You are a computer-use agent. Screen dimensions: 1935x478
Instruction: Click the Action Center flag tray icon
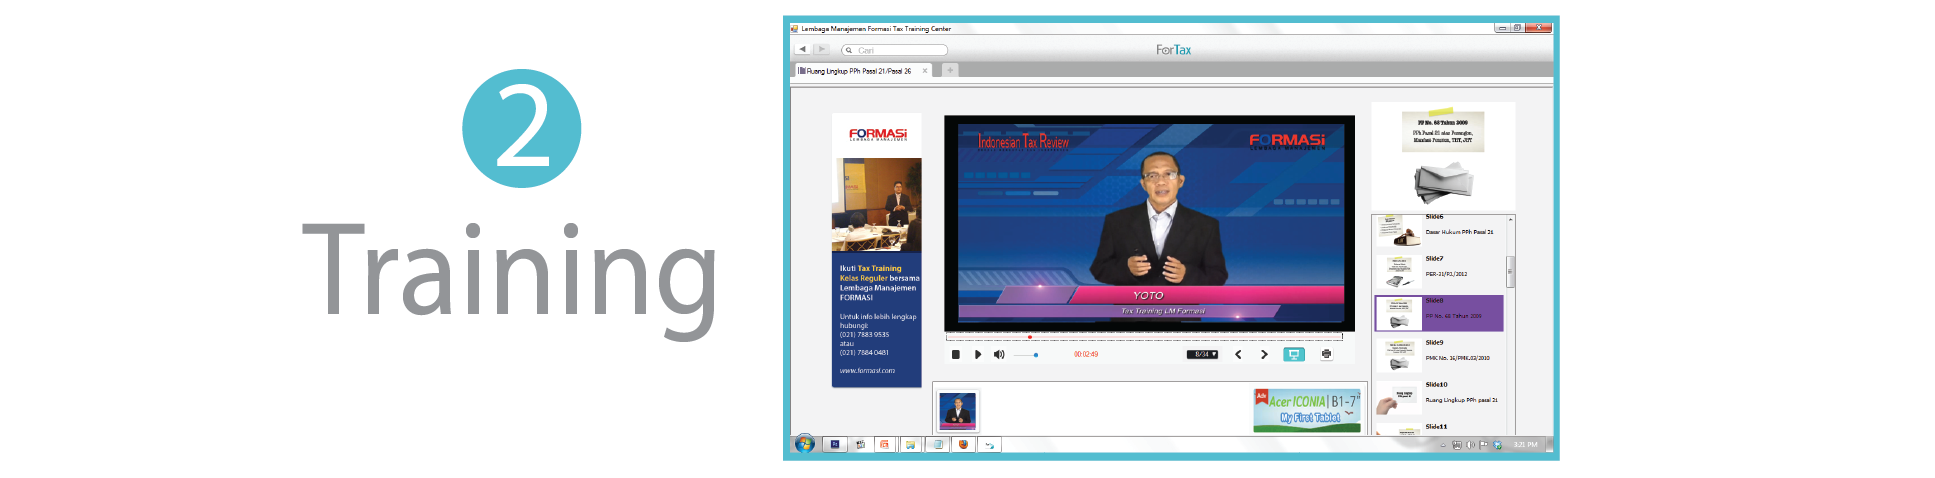(1484, 445)
